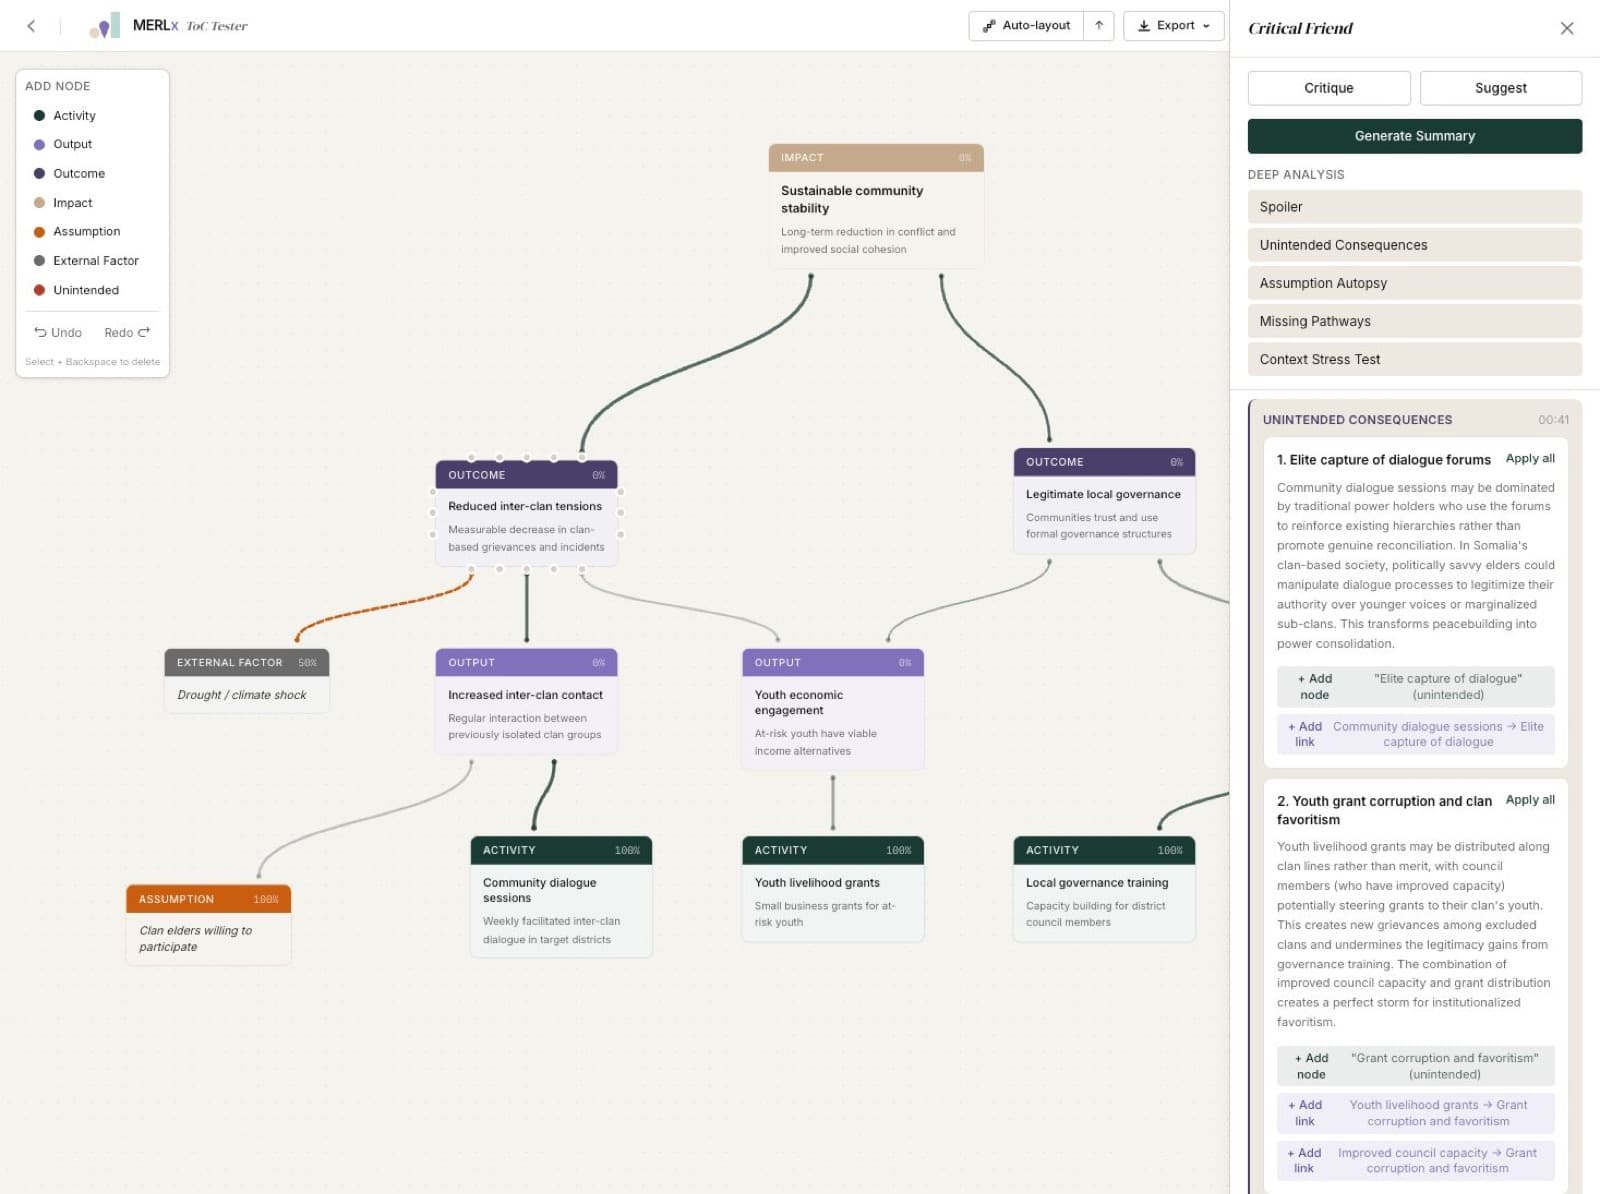Add link Community dialogue sessions to Elite capture

click(1415, 734)
